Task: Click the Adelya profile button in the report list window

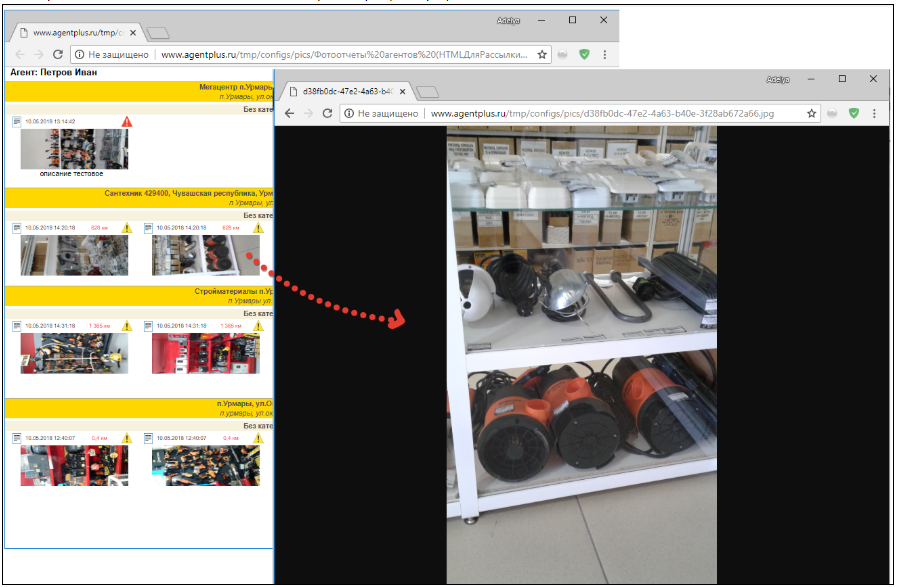Action: [x=508, y=21]
